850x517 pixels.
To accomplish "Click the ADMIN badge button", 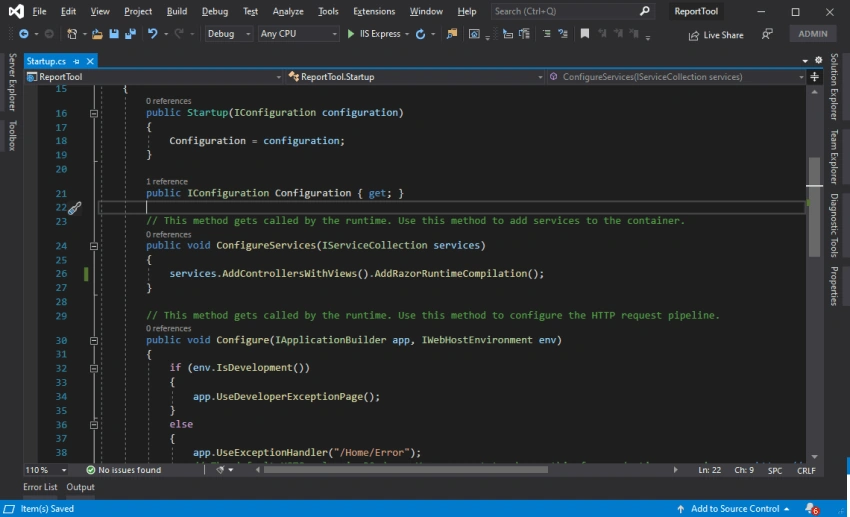I will [813, 34].
